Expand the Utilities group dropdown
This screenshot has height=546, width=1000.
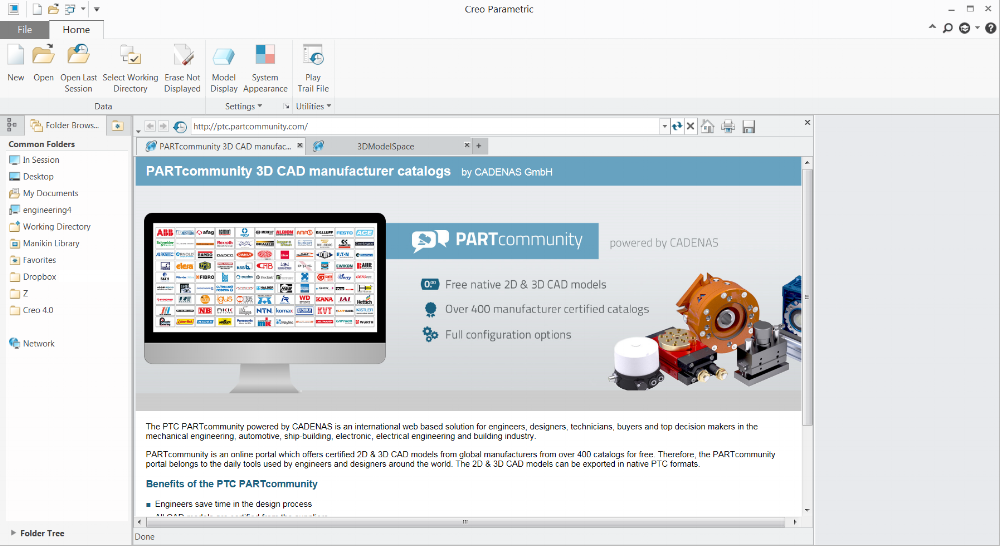[x=313, y=107]
